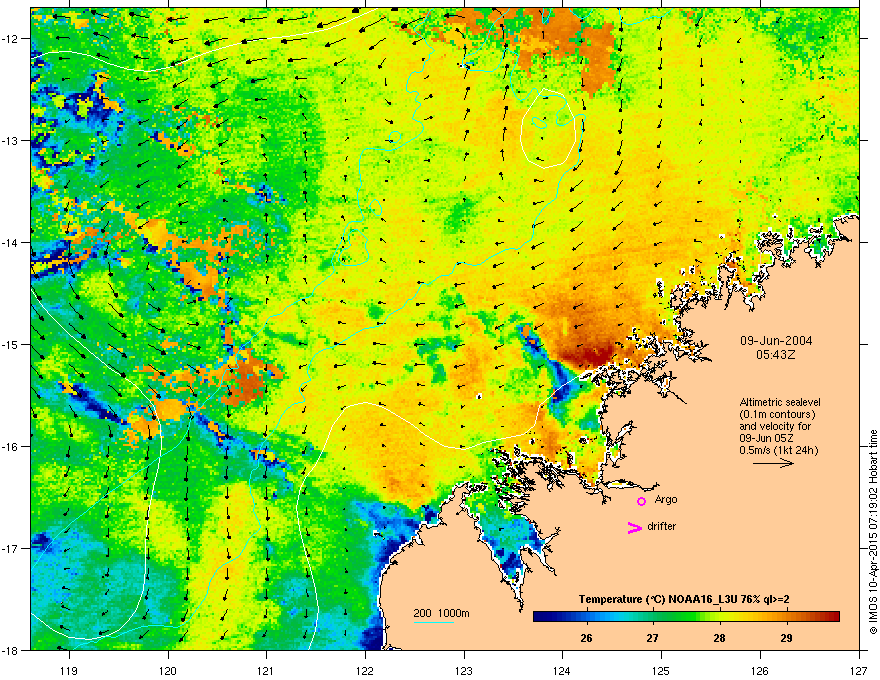Click the longitude axis label '124'

(562, 670)
